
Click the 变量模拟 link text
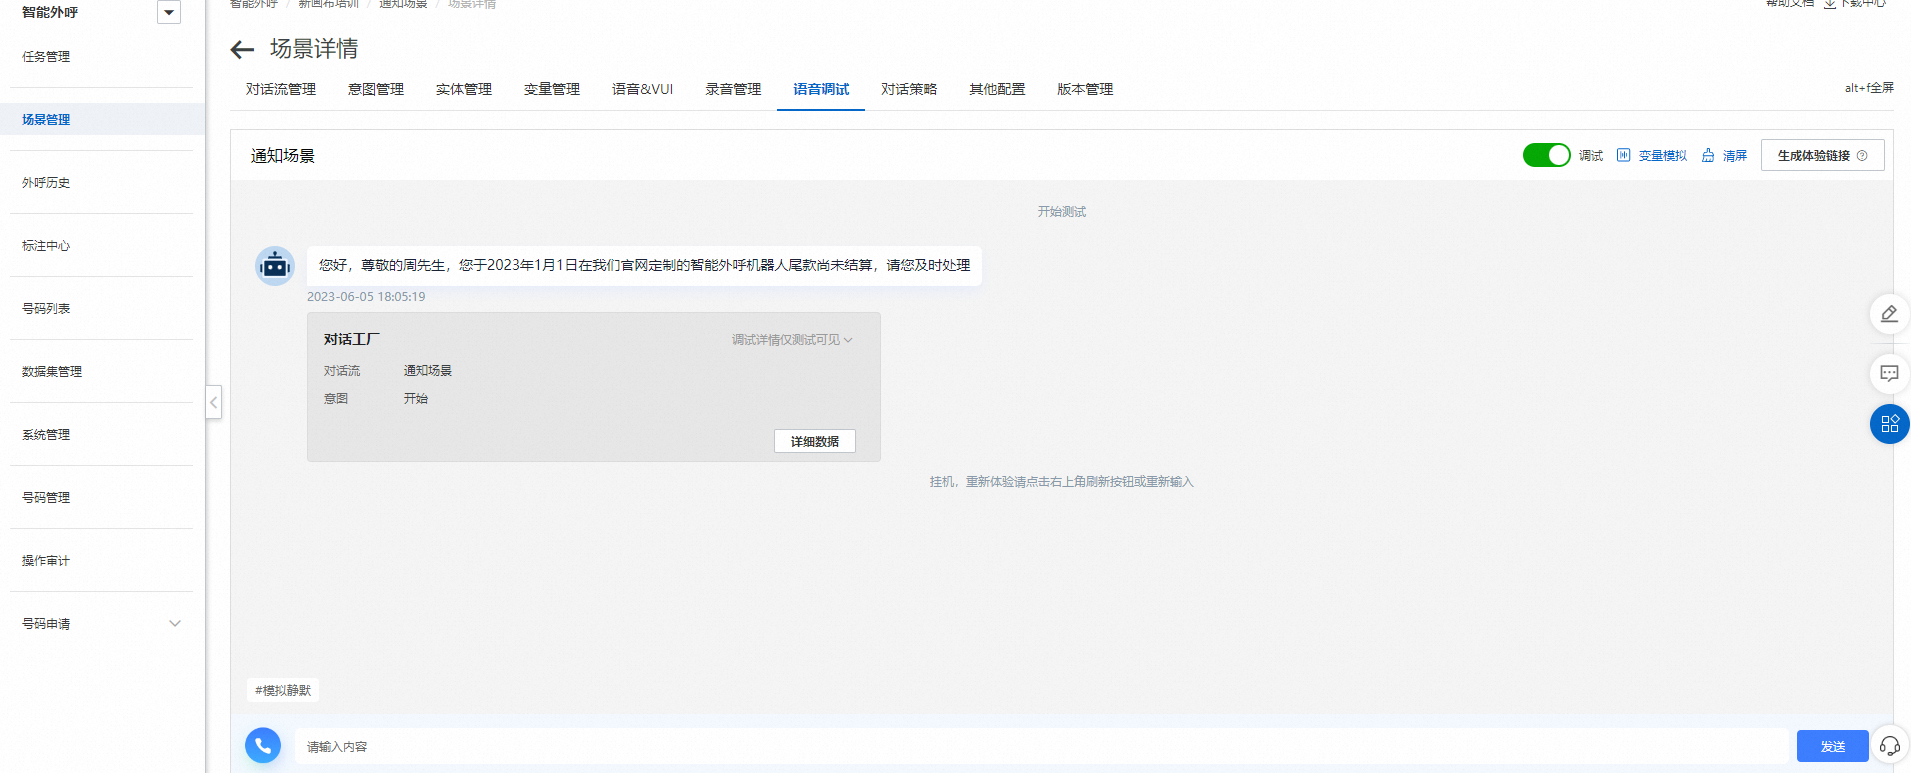click(1662, 156)
